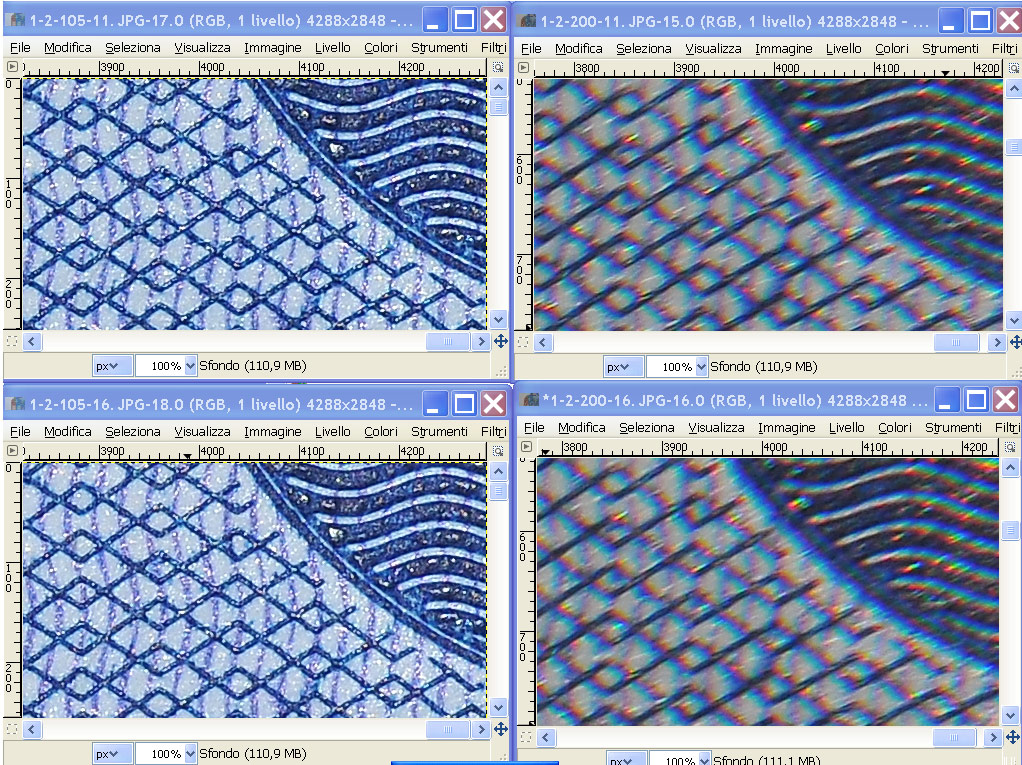Click zoom-on-resize magnifier icon in 1-2-200-11.JPG window
Image resolution: width=1022 pixels, height=765 pixels.
point(1014,68)
